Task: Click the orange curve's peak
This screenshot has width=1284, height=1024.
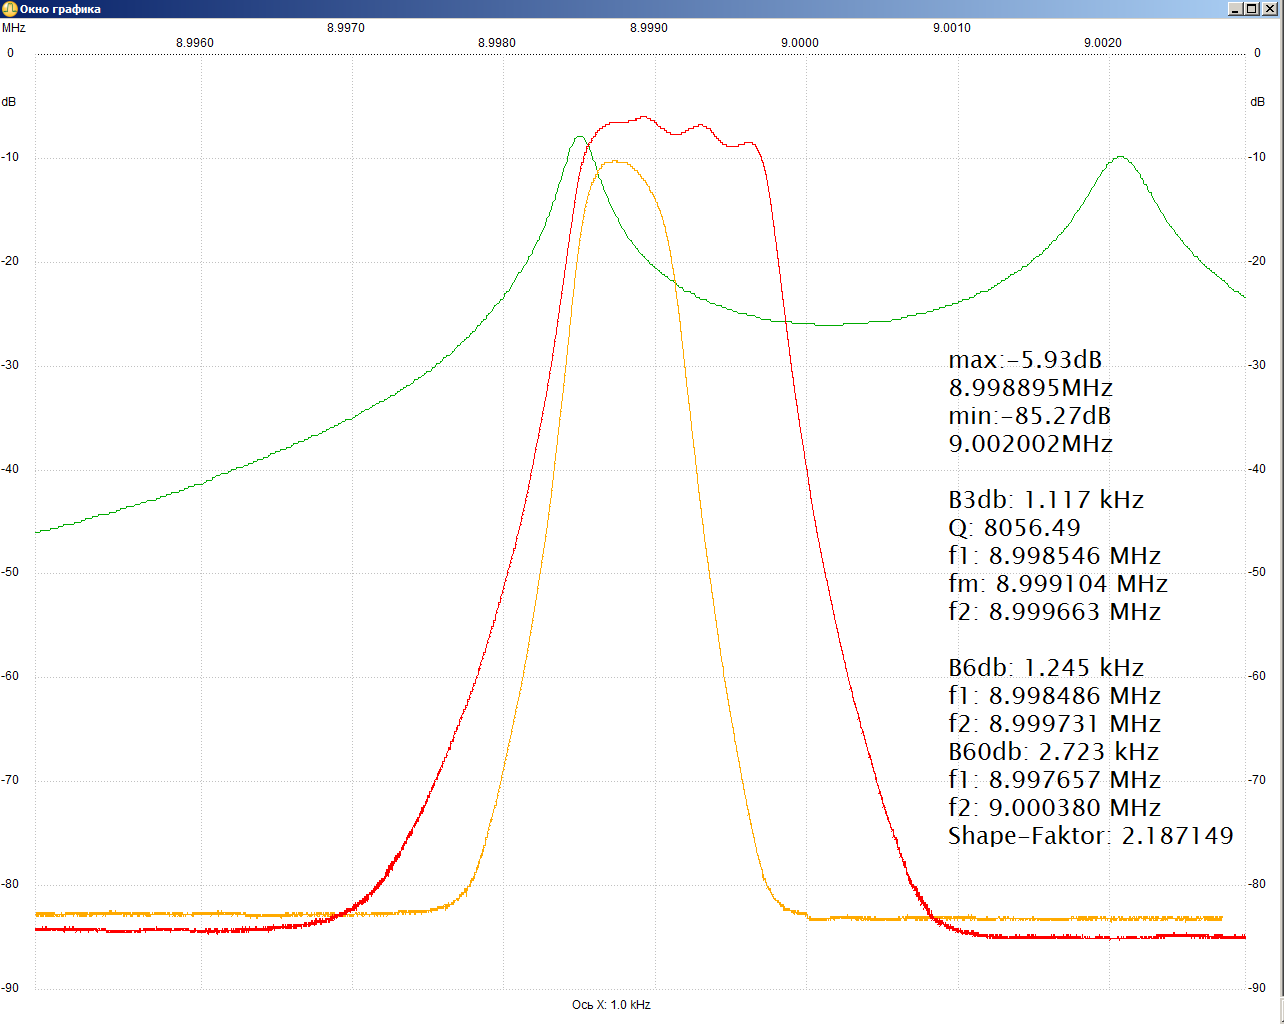Action: [x=614, y=161]
